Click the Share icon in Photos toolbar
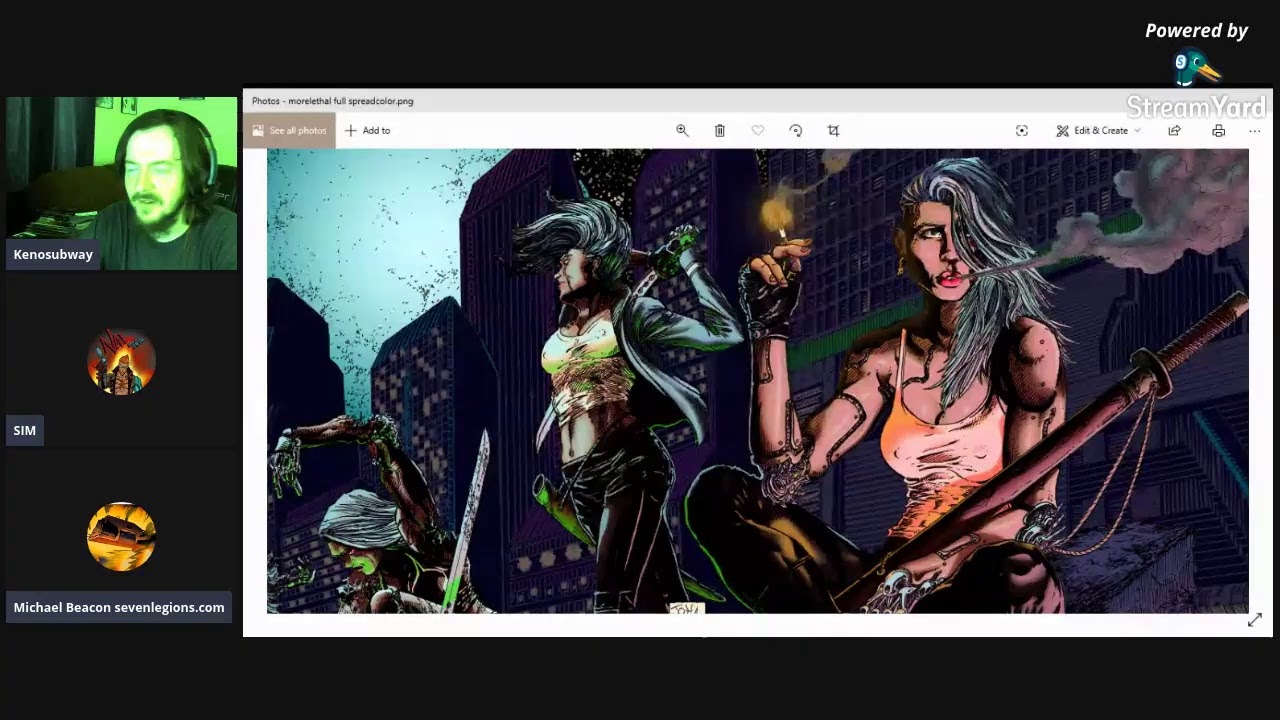 pos(1174,131)
